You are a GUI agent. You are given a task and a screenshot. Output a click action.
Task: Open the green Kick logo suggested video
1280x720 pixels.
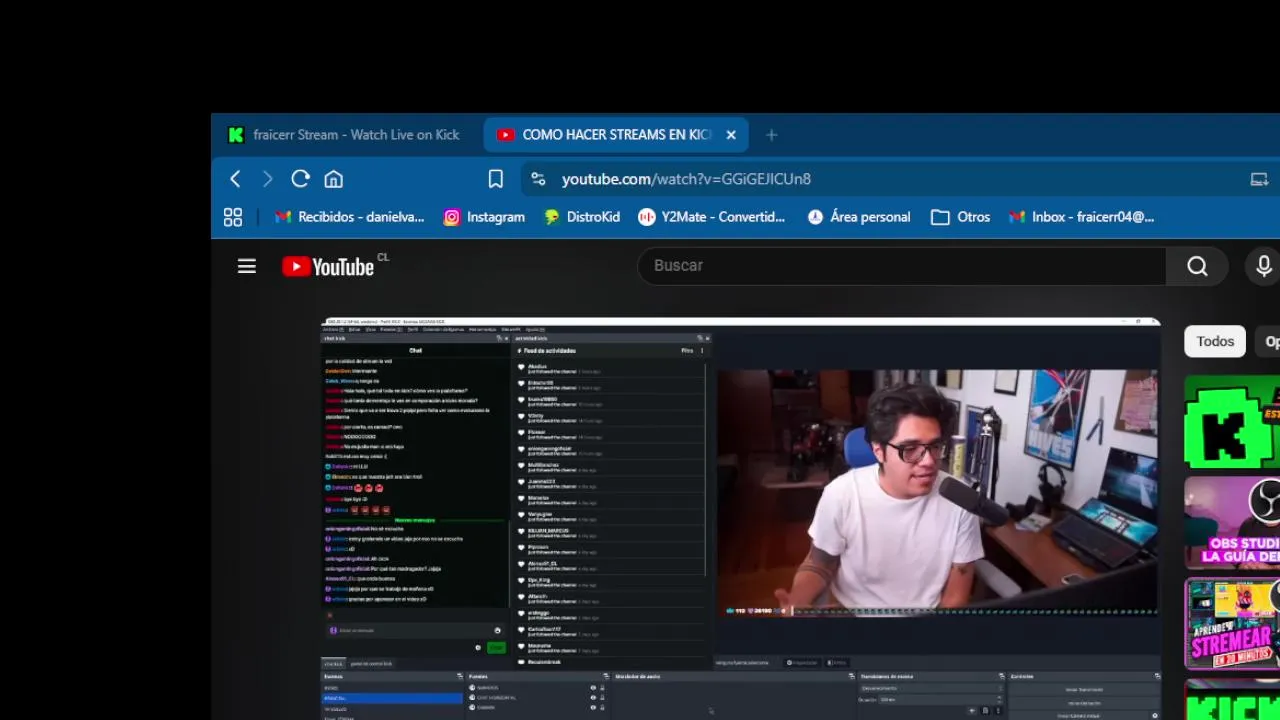click(x=1232, y=421)
